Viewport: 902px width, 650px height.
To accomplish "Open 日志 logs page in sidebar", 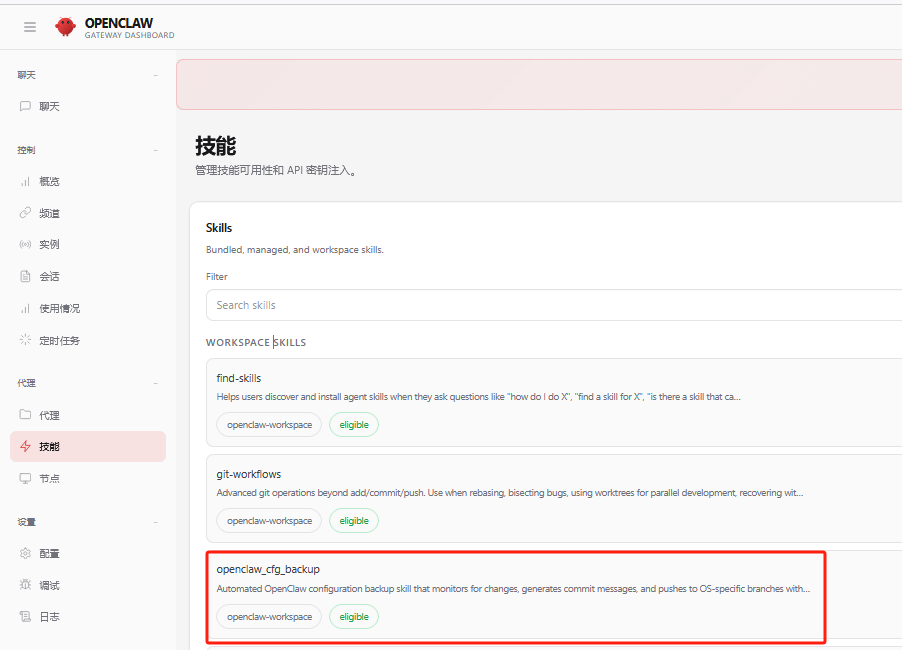I will tap(49, 617).
